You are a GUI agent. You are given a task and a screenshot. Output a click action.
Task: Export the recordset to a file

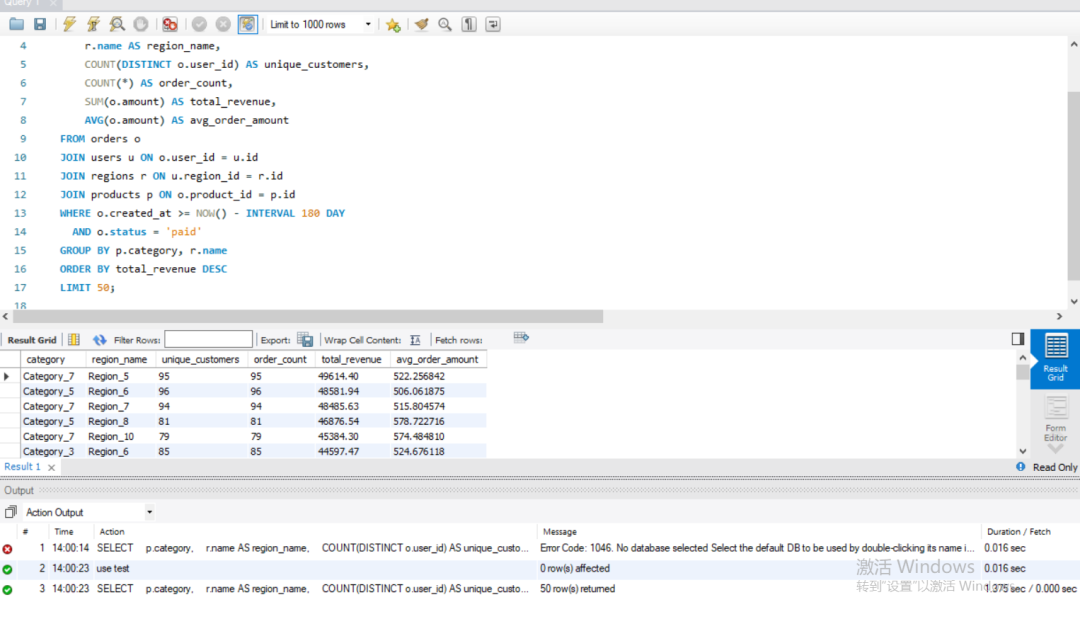305,339
